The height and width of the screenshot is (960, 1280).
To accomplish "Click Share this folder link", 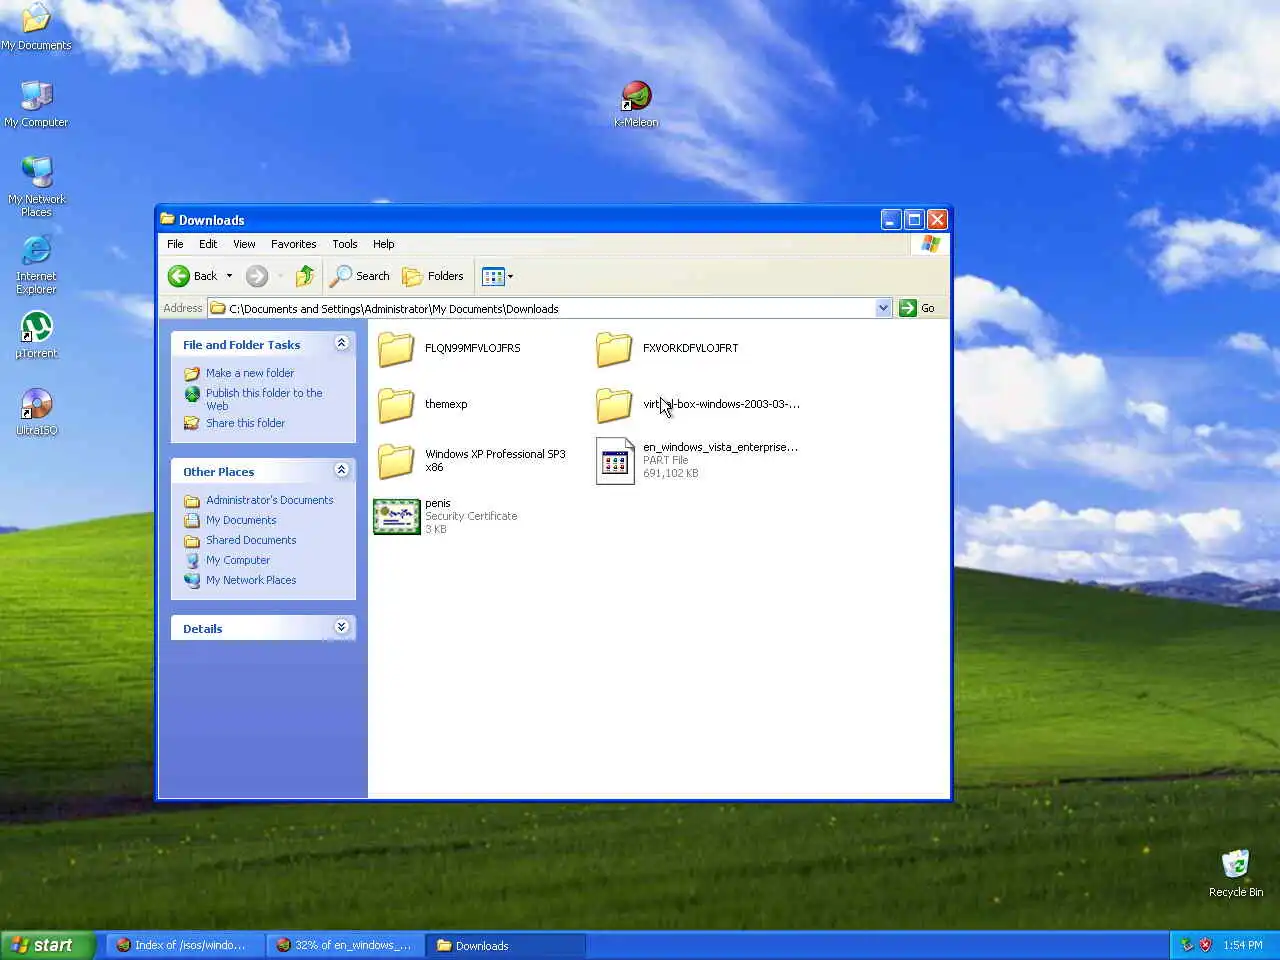I will coord(245,423).
